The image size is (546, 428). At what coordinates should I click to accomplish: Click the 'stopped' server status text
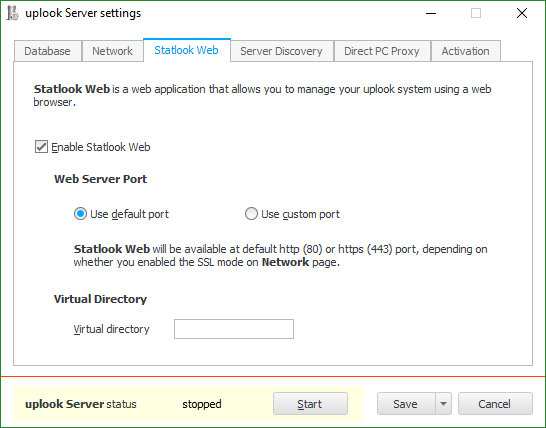click(x=202, y=404)
